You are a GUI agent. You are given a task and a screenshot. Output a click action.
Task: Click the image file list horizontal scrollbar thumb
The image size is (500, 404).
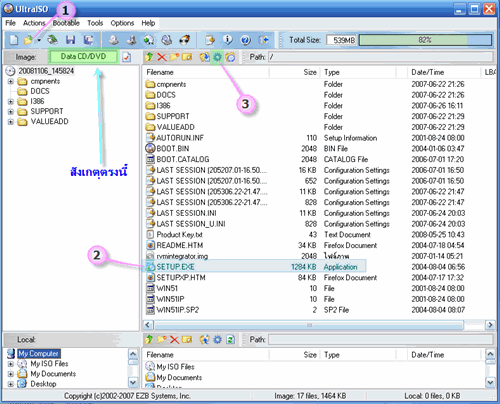[309, 325]
